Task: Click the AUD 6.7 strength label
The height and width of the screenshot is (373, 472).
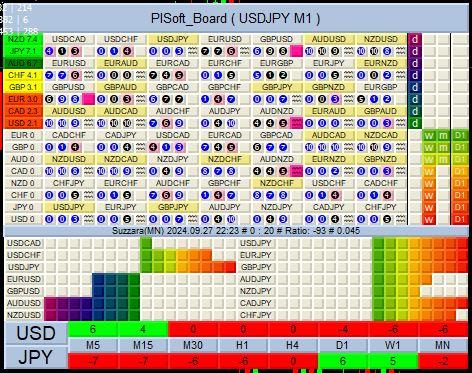Action: coord(23,63)
